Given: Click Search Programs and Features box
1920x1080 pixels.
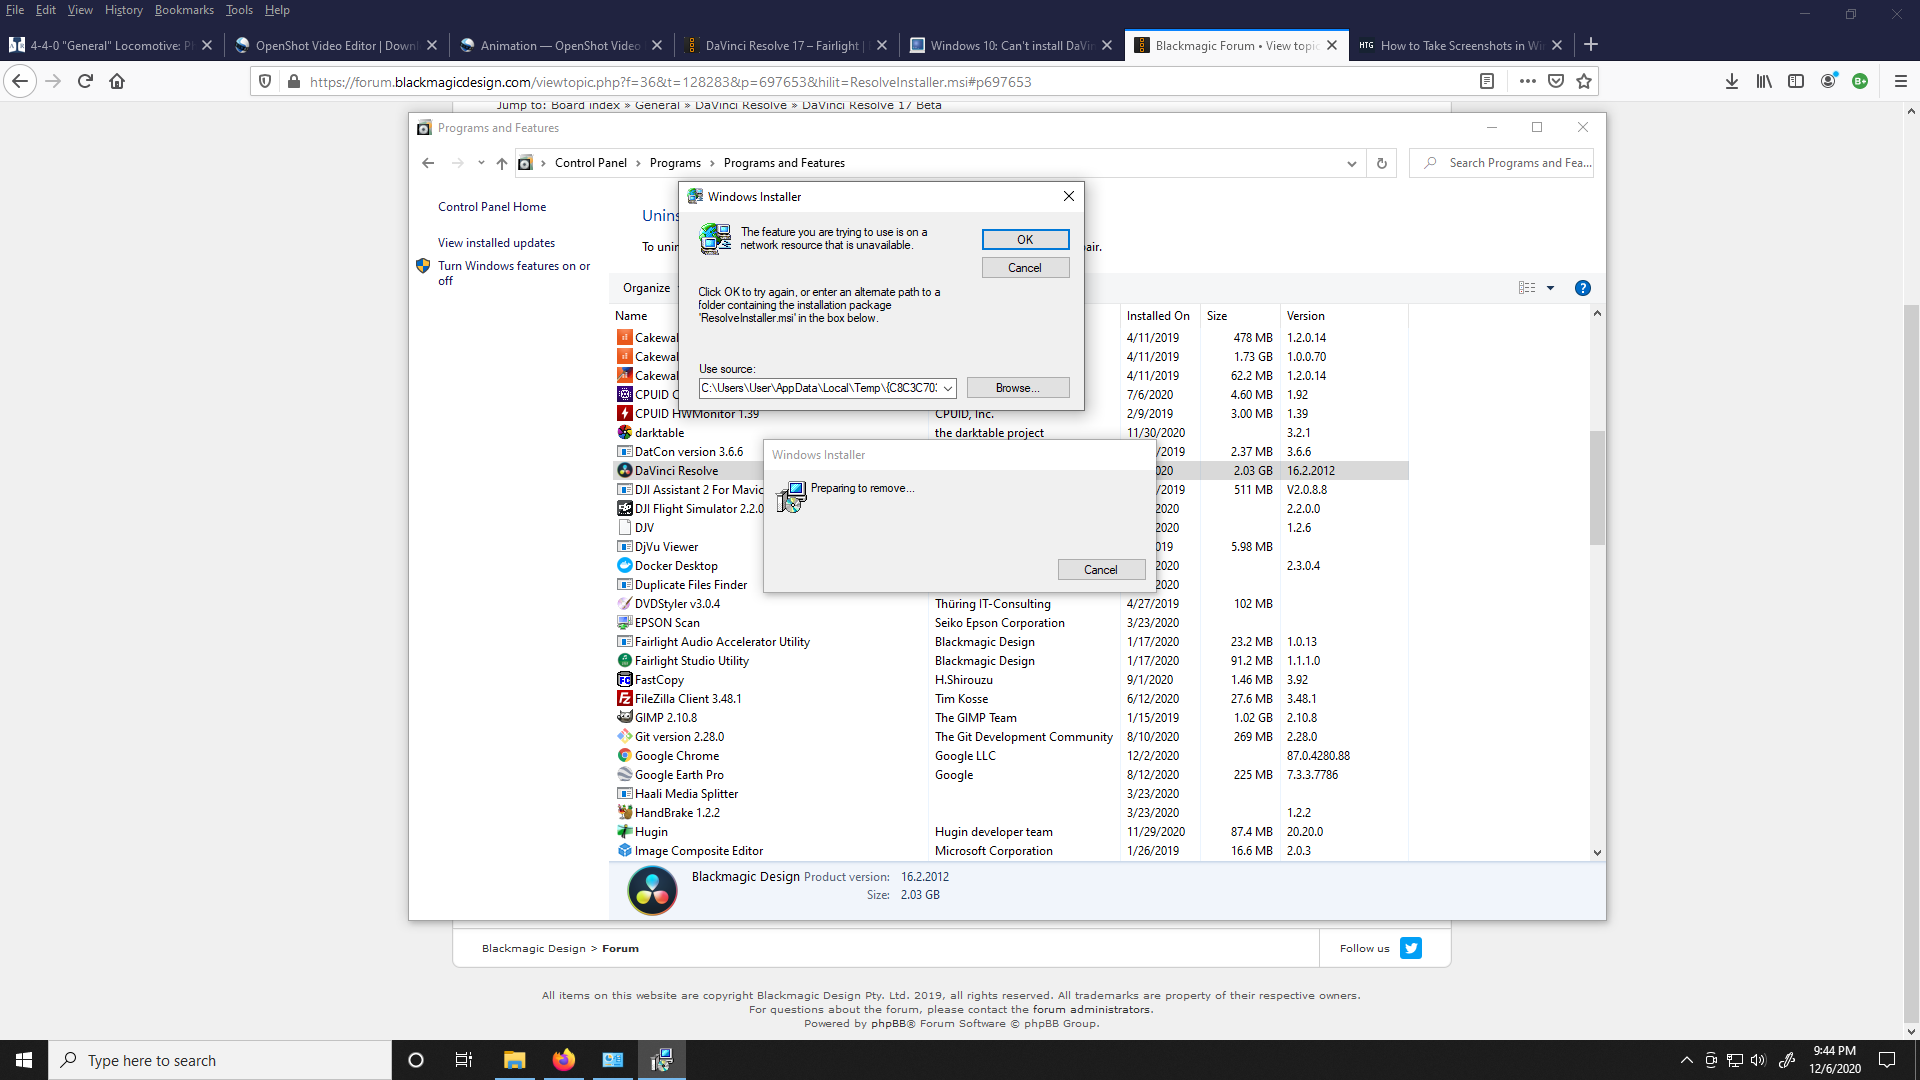Looking at the screenshot, I should coord(1501,163).
